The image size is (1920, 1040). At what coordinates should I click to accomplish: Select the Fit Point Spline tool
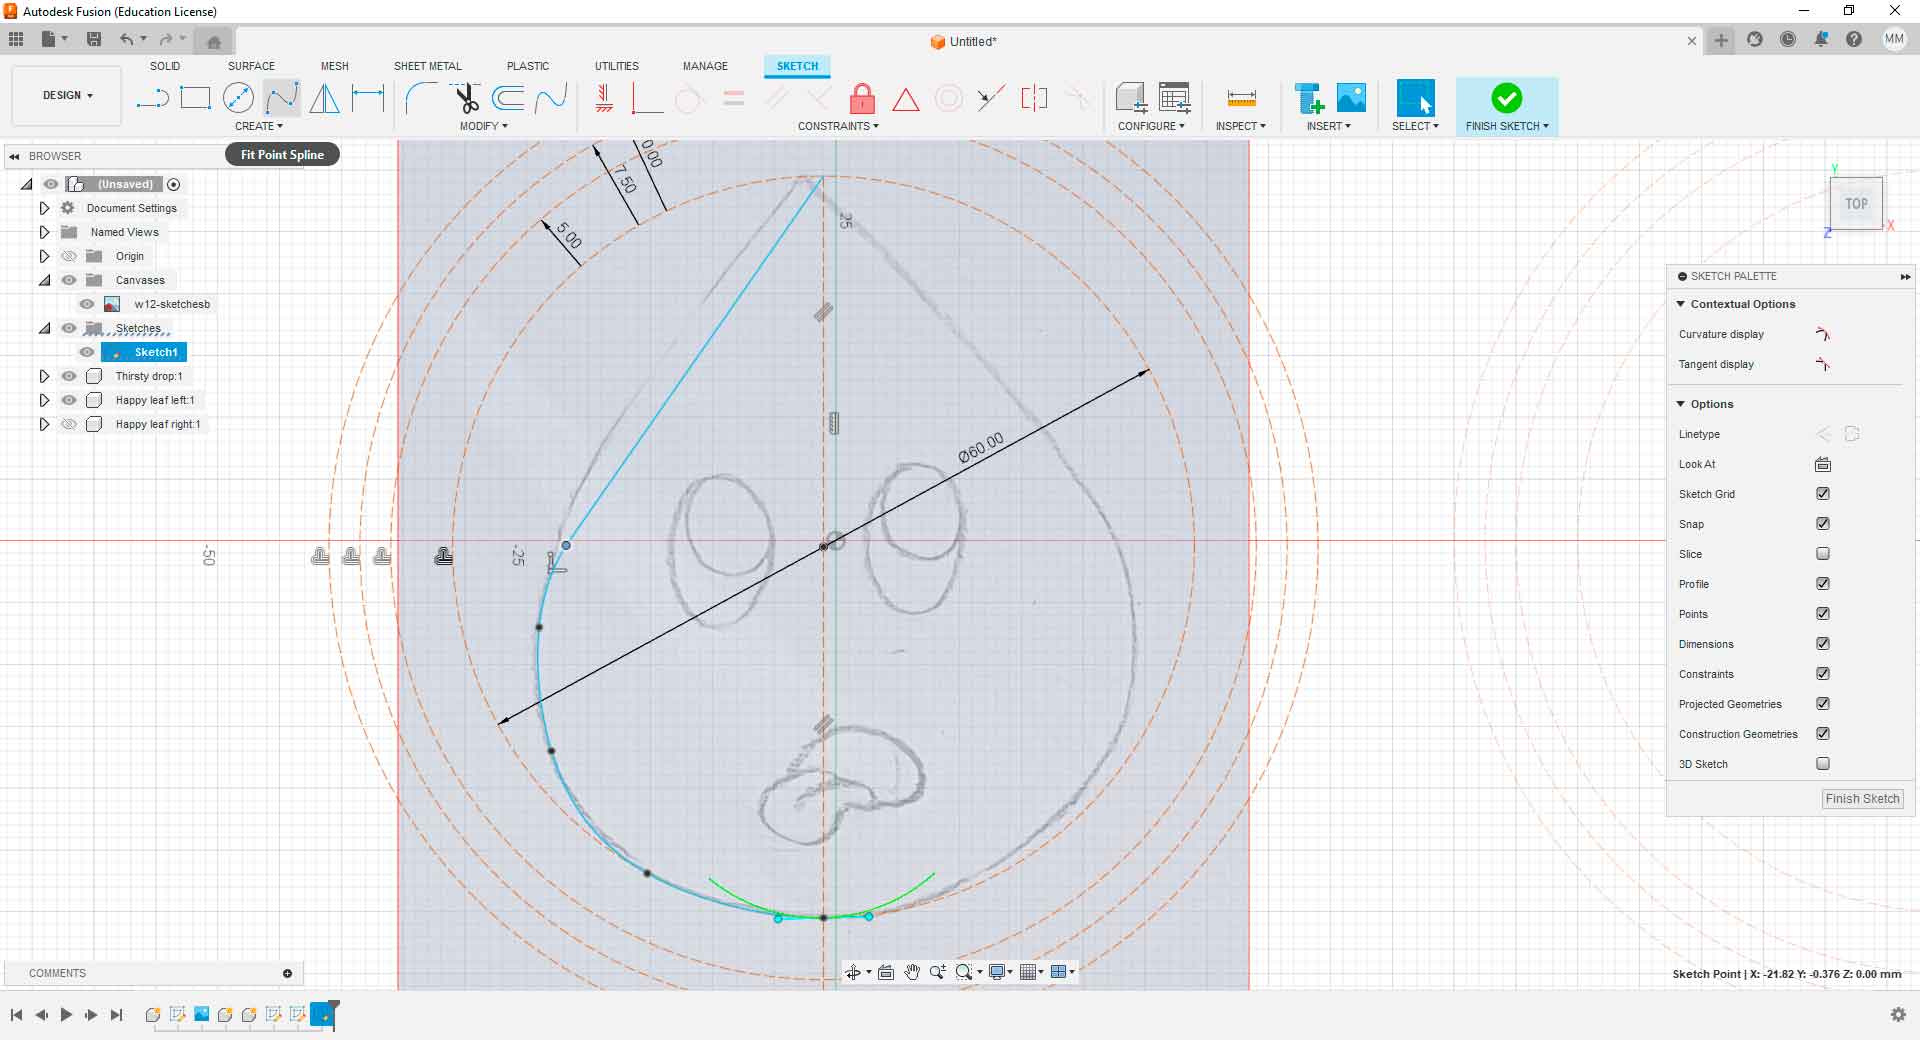281,98
